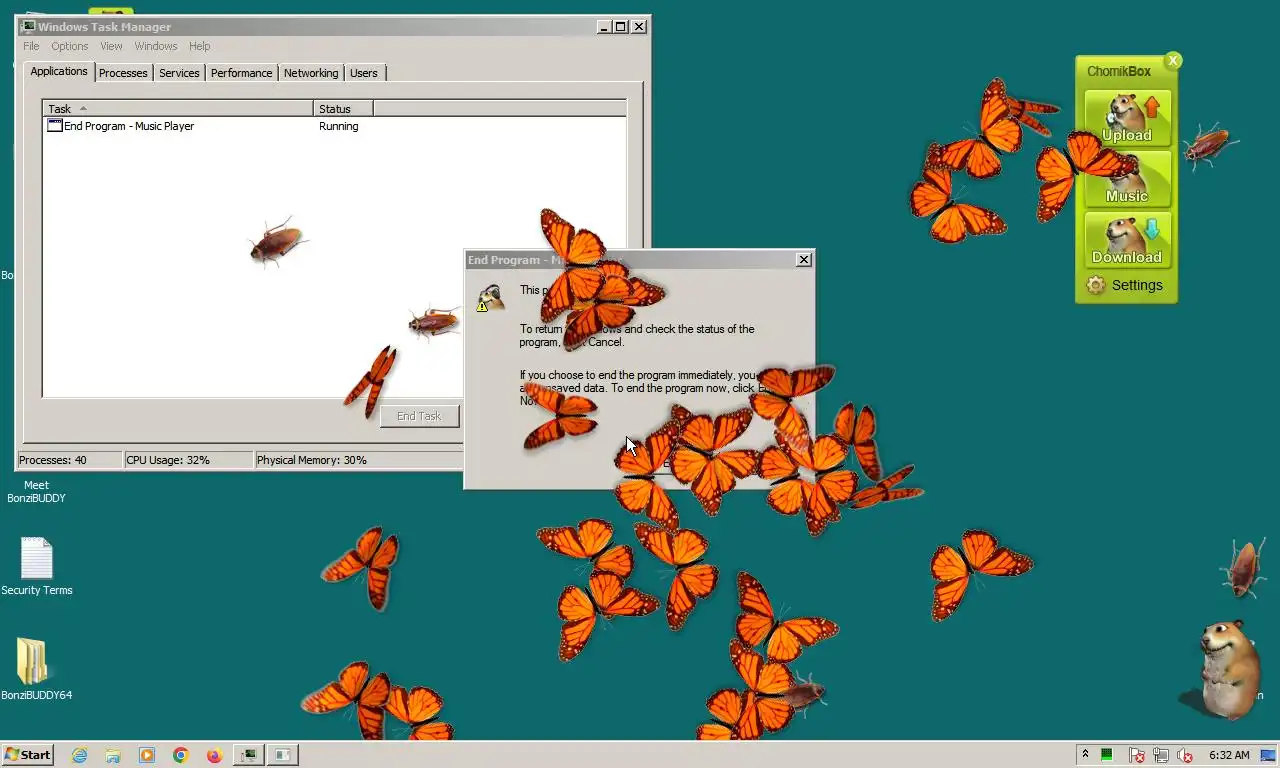Close the ChomikBox widget with the X

click(x=1173, y=61)
